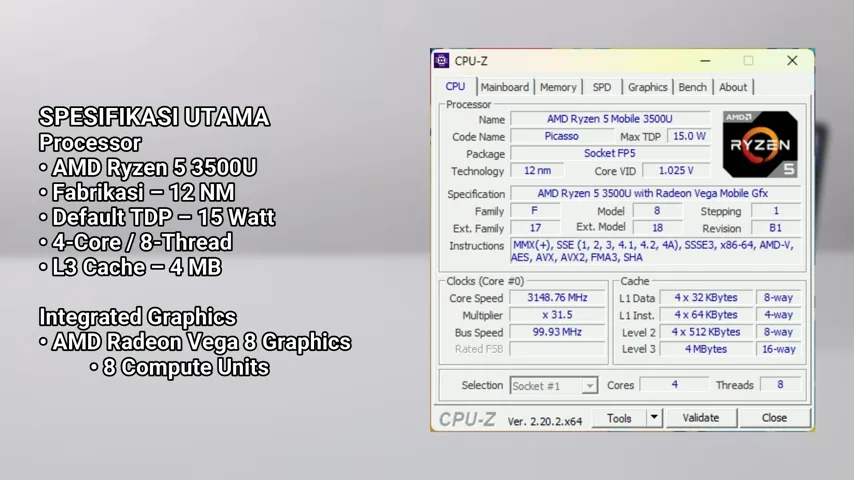Open the Memory tab
This screenshot has width=854, height=480.
(x=558, y=87)
